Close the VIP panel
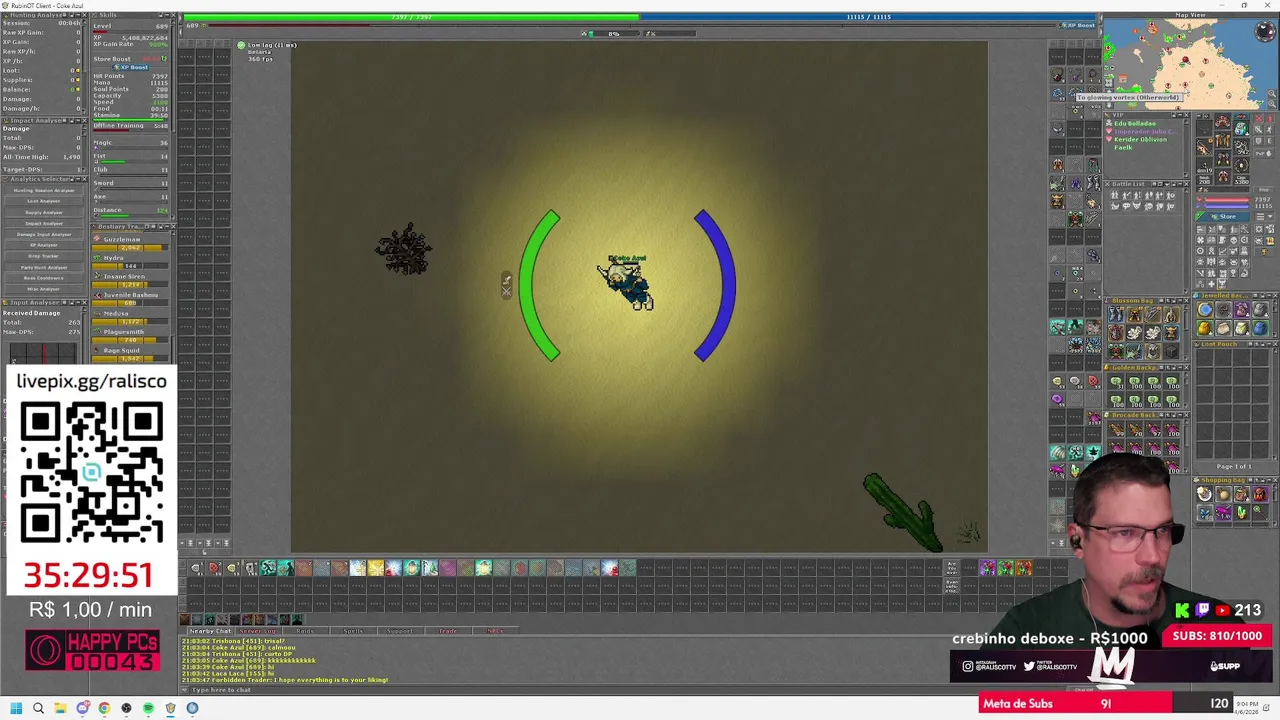 1185,115
